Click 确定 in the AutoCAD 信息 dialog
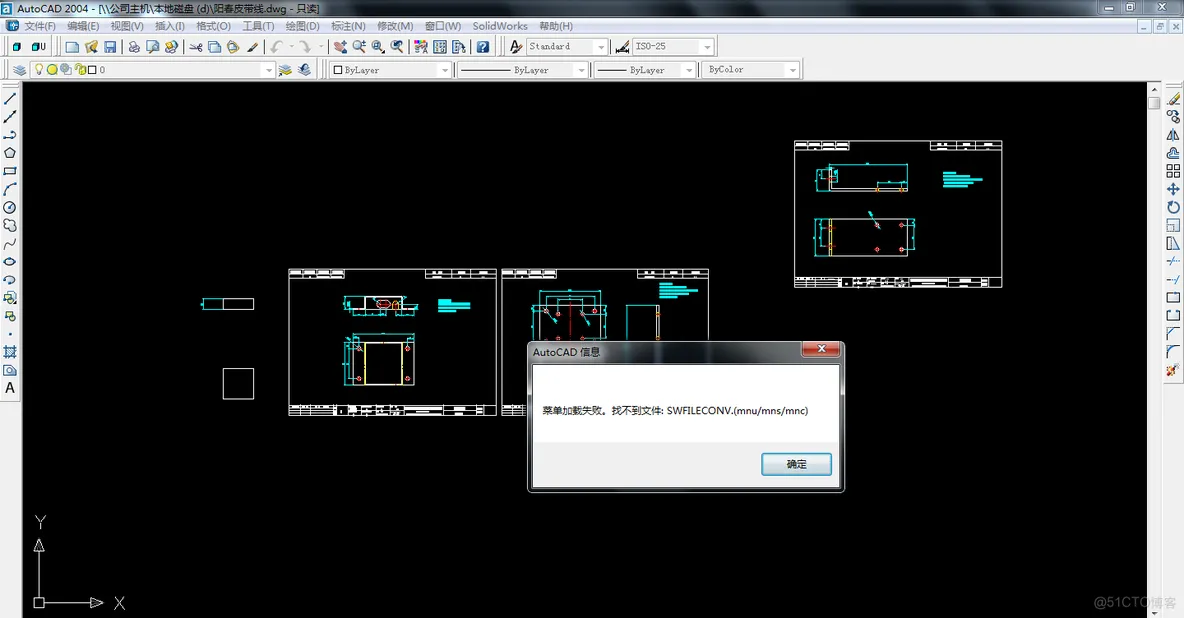Viewport: 1184px width, 618px height. point(797,464)
